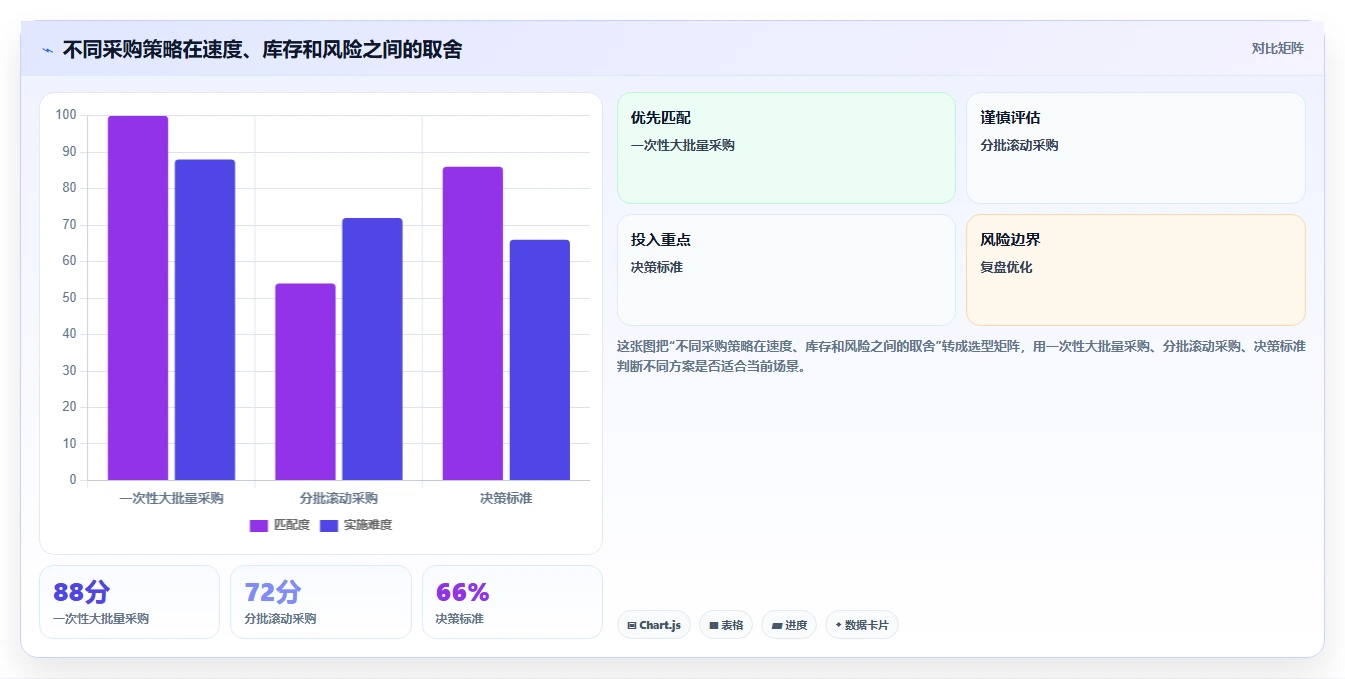Click the y-axis value 100
The image size is (1345, 679).
click(66, 115)
